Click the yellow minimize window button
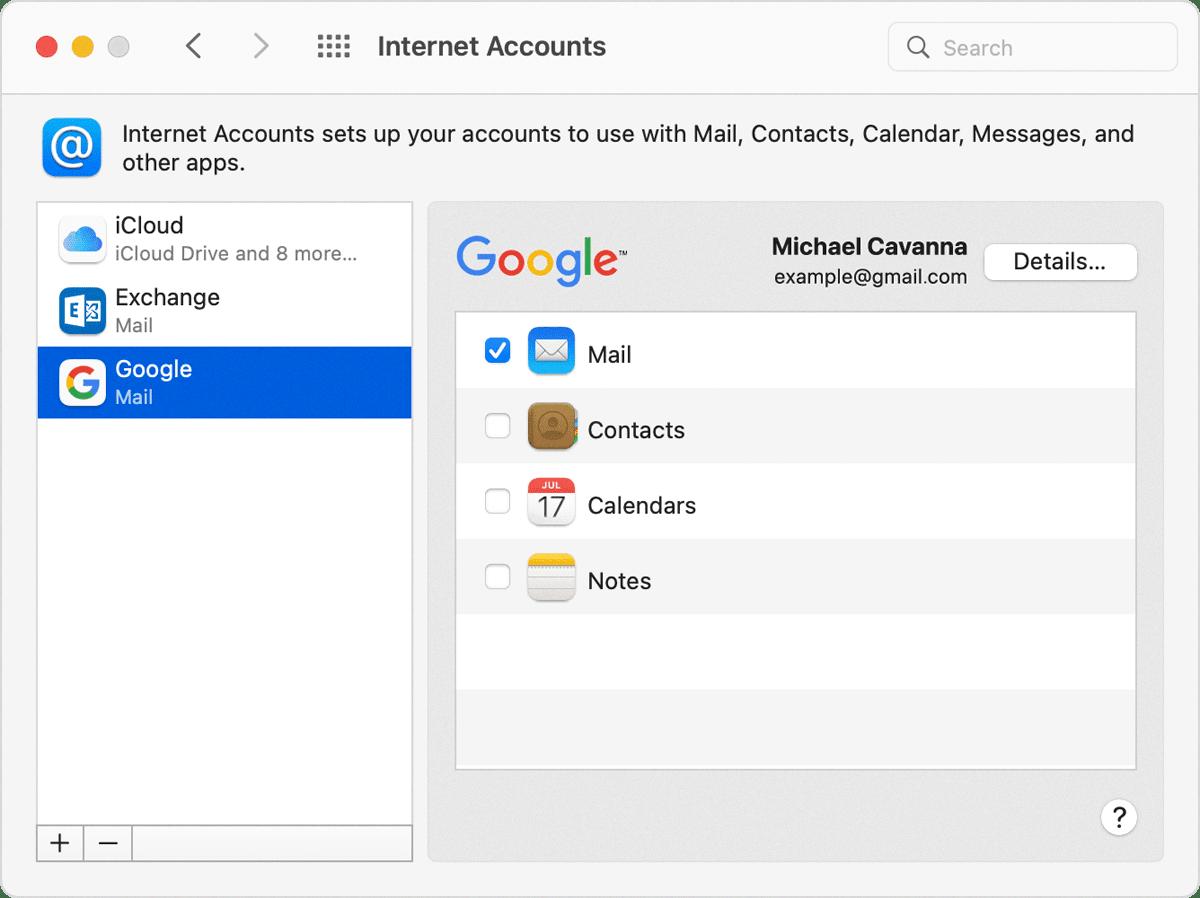The image size is (1200, 898). (x=83, y=46)
